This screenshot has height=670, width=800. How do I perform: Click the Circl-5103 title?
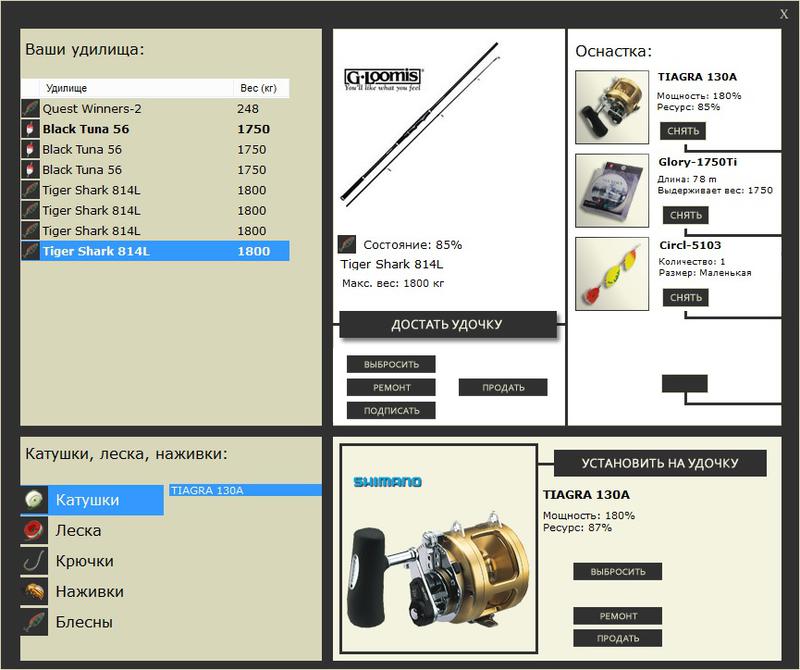pyautogui.click(x=690, y=245)
